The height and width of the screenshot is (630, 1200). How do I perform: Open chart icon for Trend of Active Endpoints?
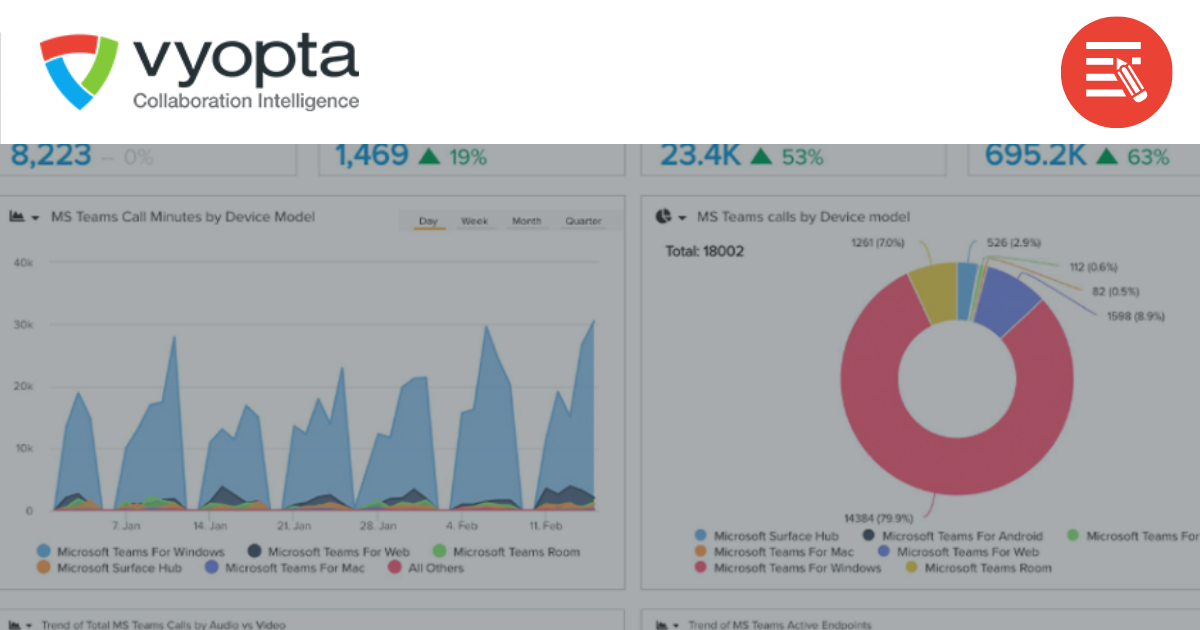click(x=663, y=624)
